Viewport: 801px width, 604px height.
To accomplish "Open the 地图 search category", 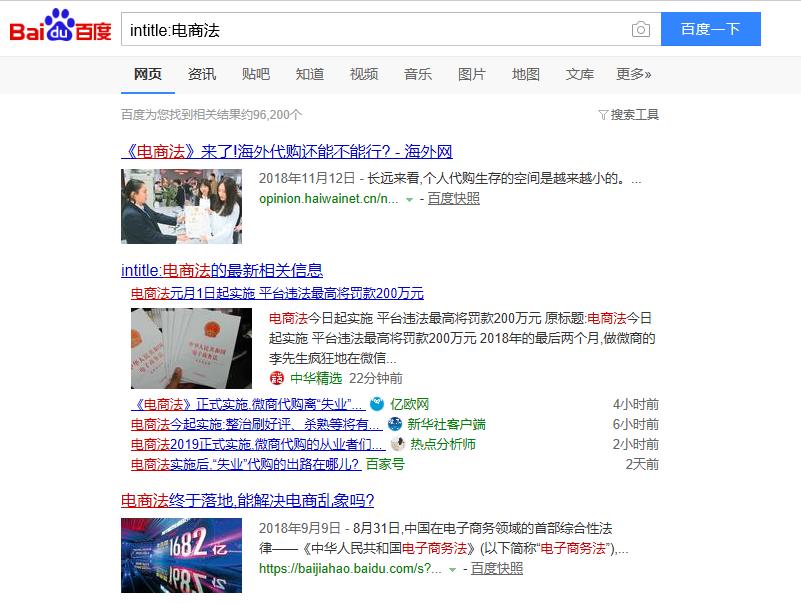I will coord(526,73).
